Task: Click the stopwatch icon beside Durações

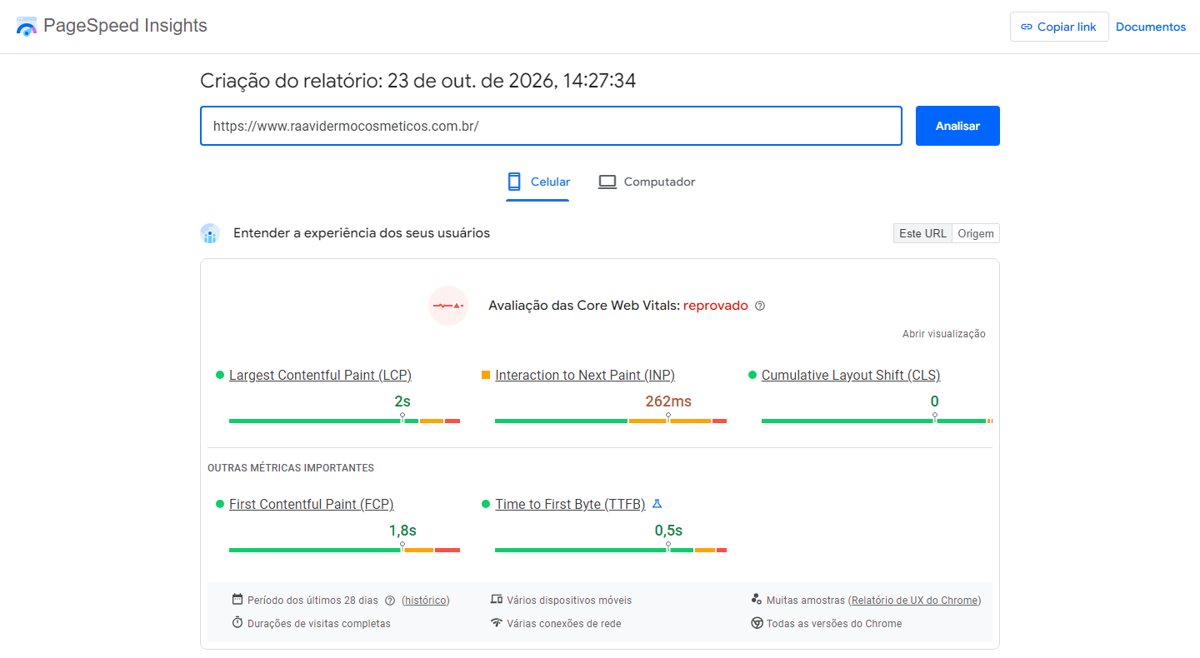Action: [x=238, y=623]
